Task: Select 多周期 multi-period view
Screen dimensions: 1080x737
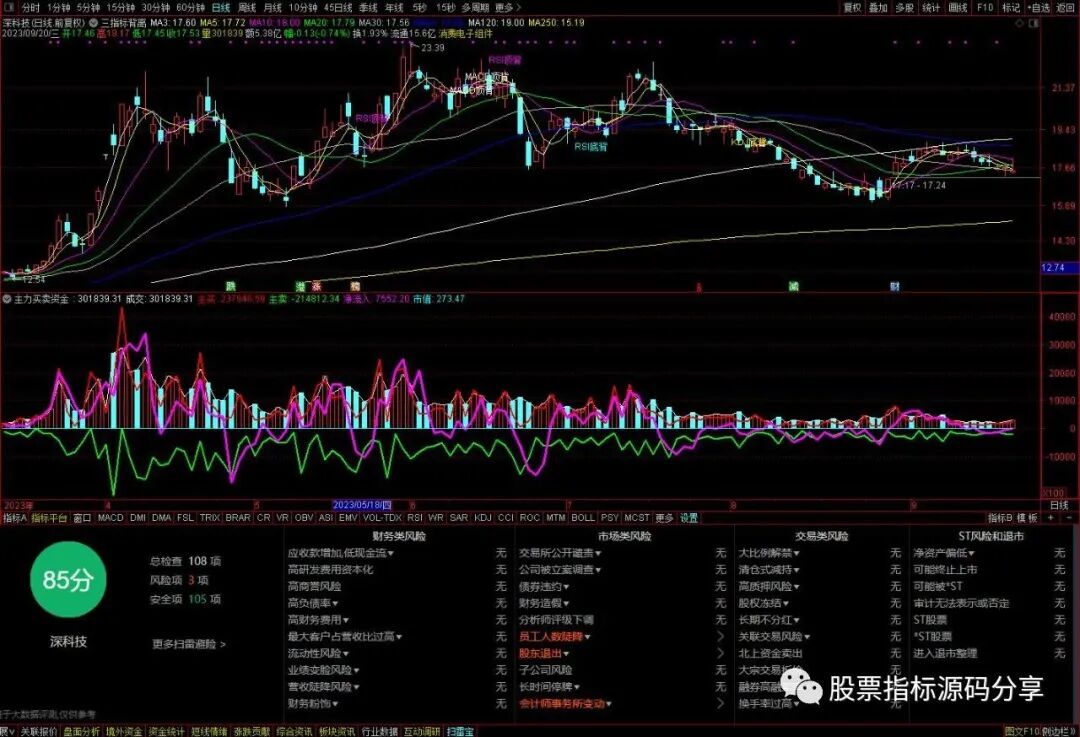Action: tap(475, 8)
